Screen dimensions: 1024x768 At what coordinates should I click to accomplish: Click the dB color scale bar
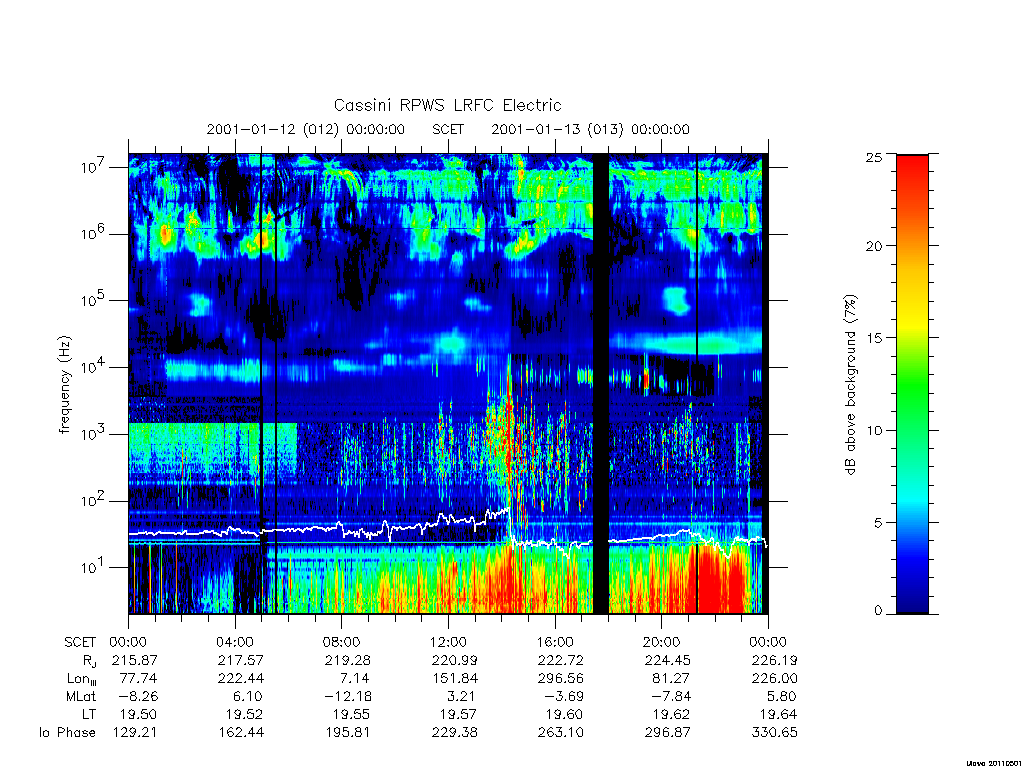(912, 384)
